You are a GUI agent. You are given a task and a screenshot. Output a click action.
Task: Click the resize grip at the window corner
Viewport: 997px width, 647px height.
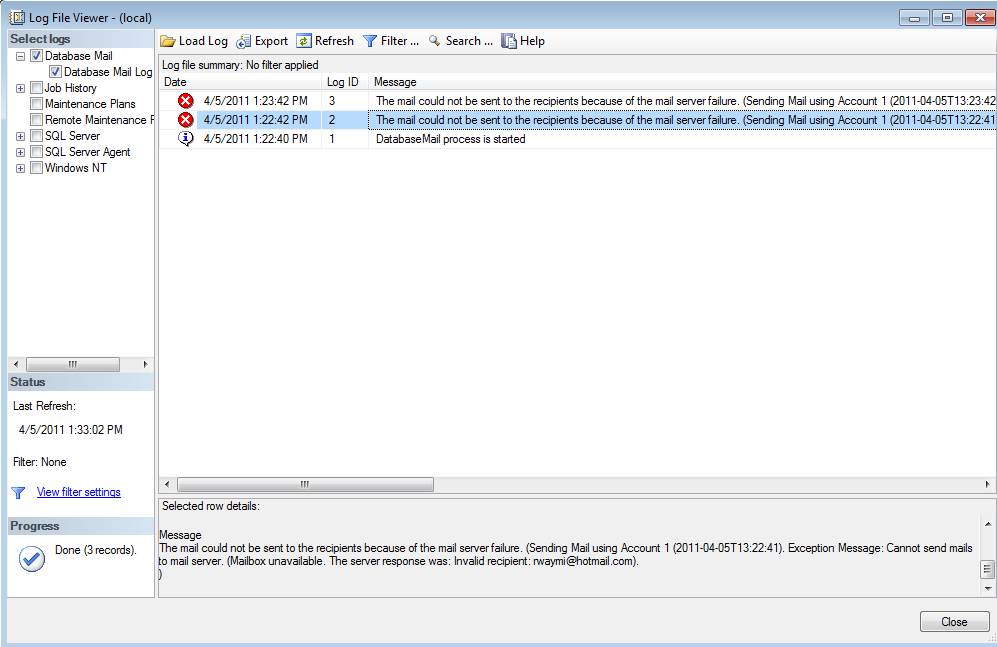(992, 638)
